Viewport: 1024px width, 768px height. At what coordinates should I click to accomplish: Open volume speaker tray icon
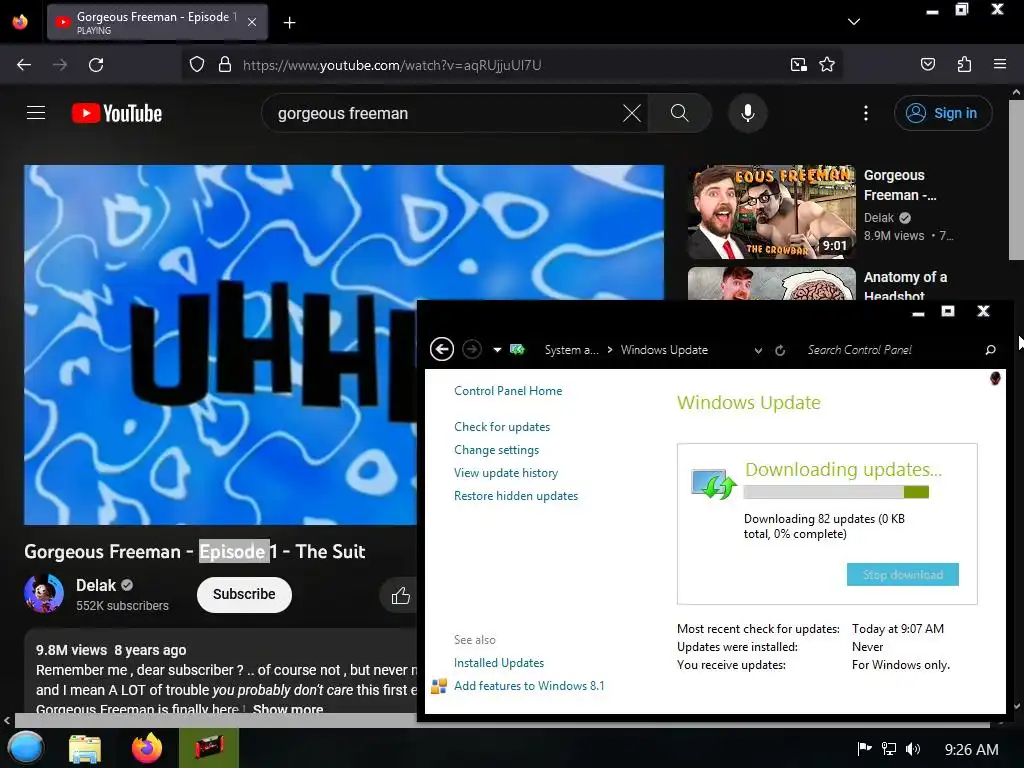913,749
